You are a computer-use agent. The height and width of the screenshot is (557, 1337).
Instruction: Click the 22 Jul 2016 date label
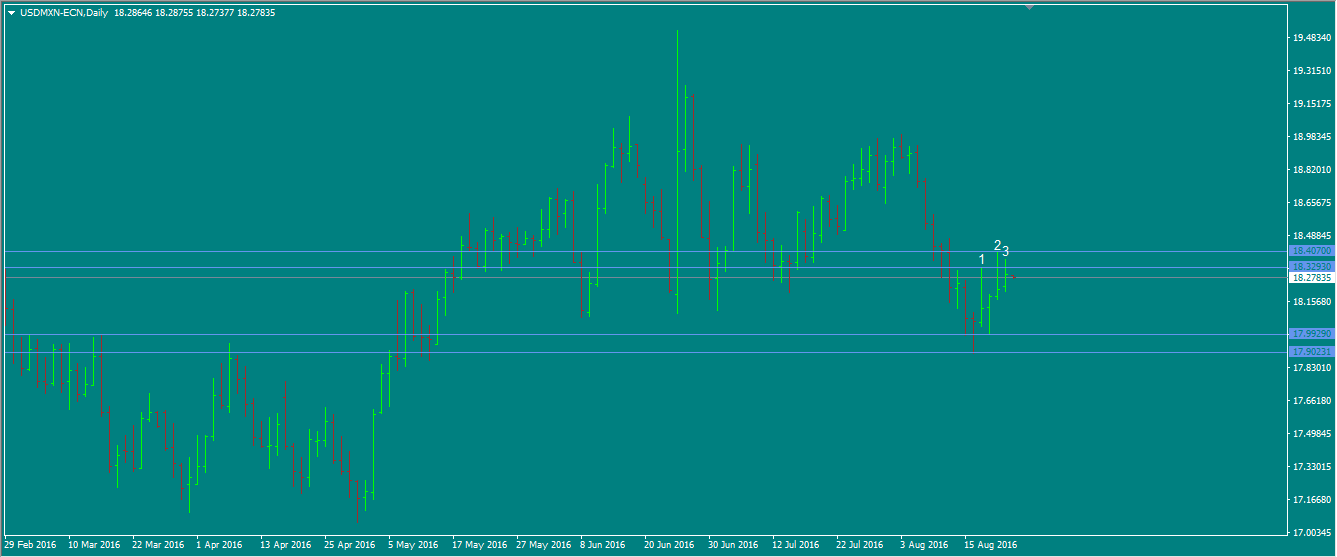[x=860, y=546]
